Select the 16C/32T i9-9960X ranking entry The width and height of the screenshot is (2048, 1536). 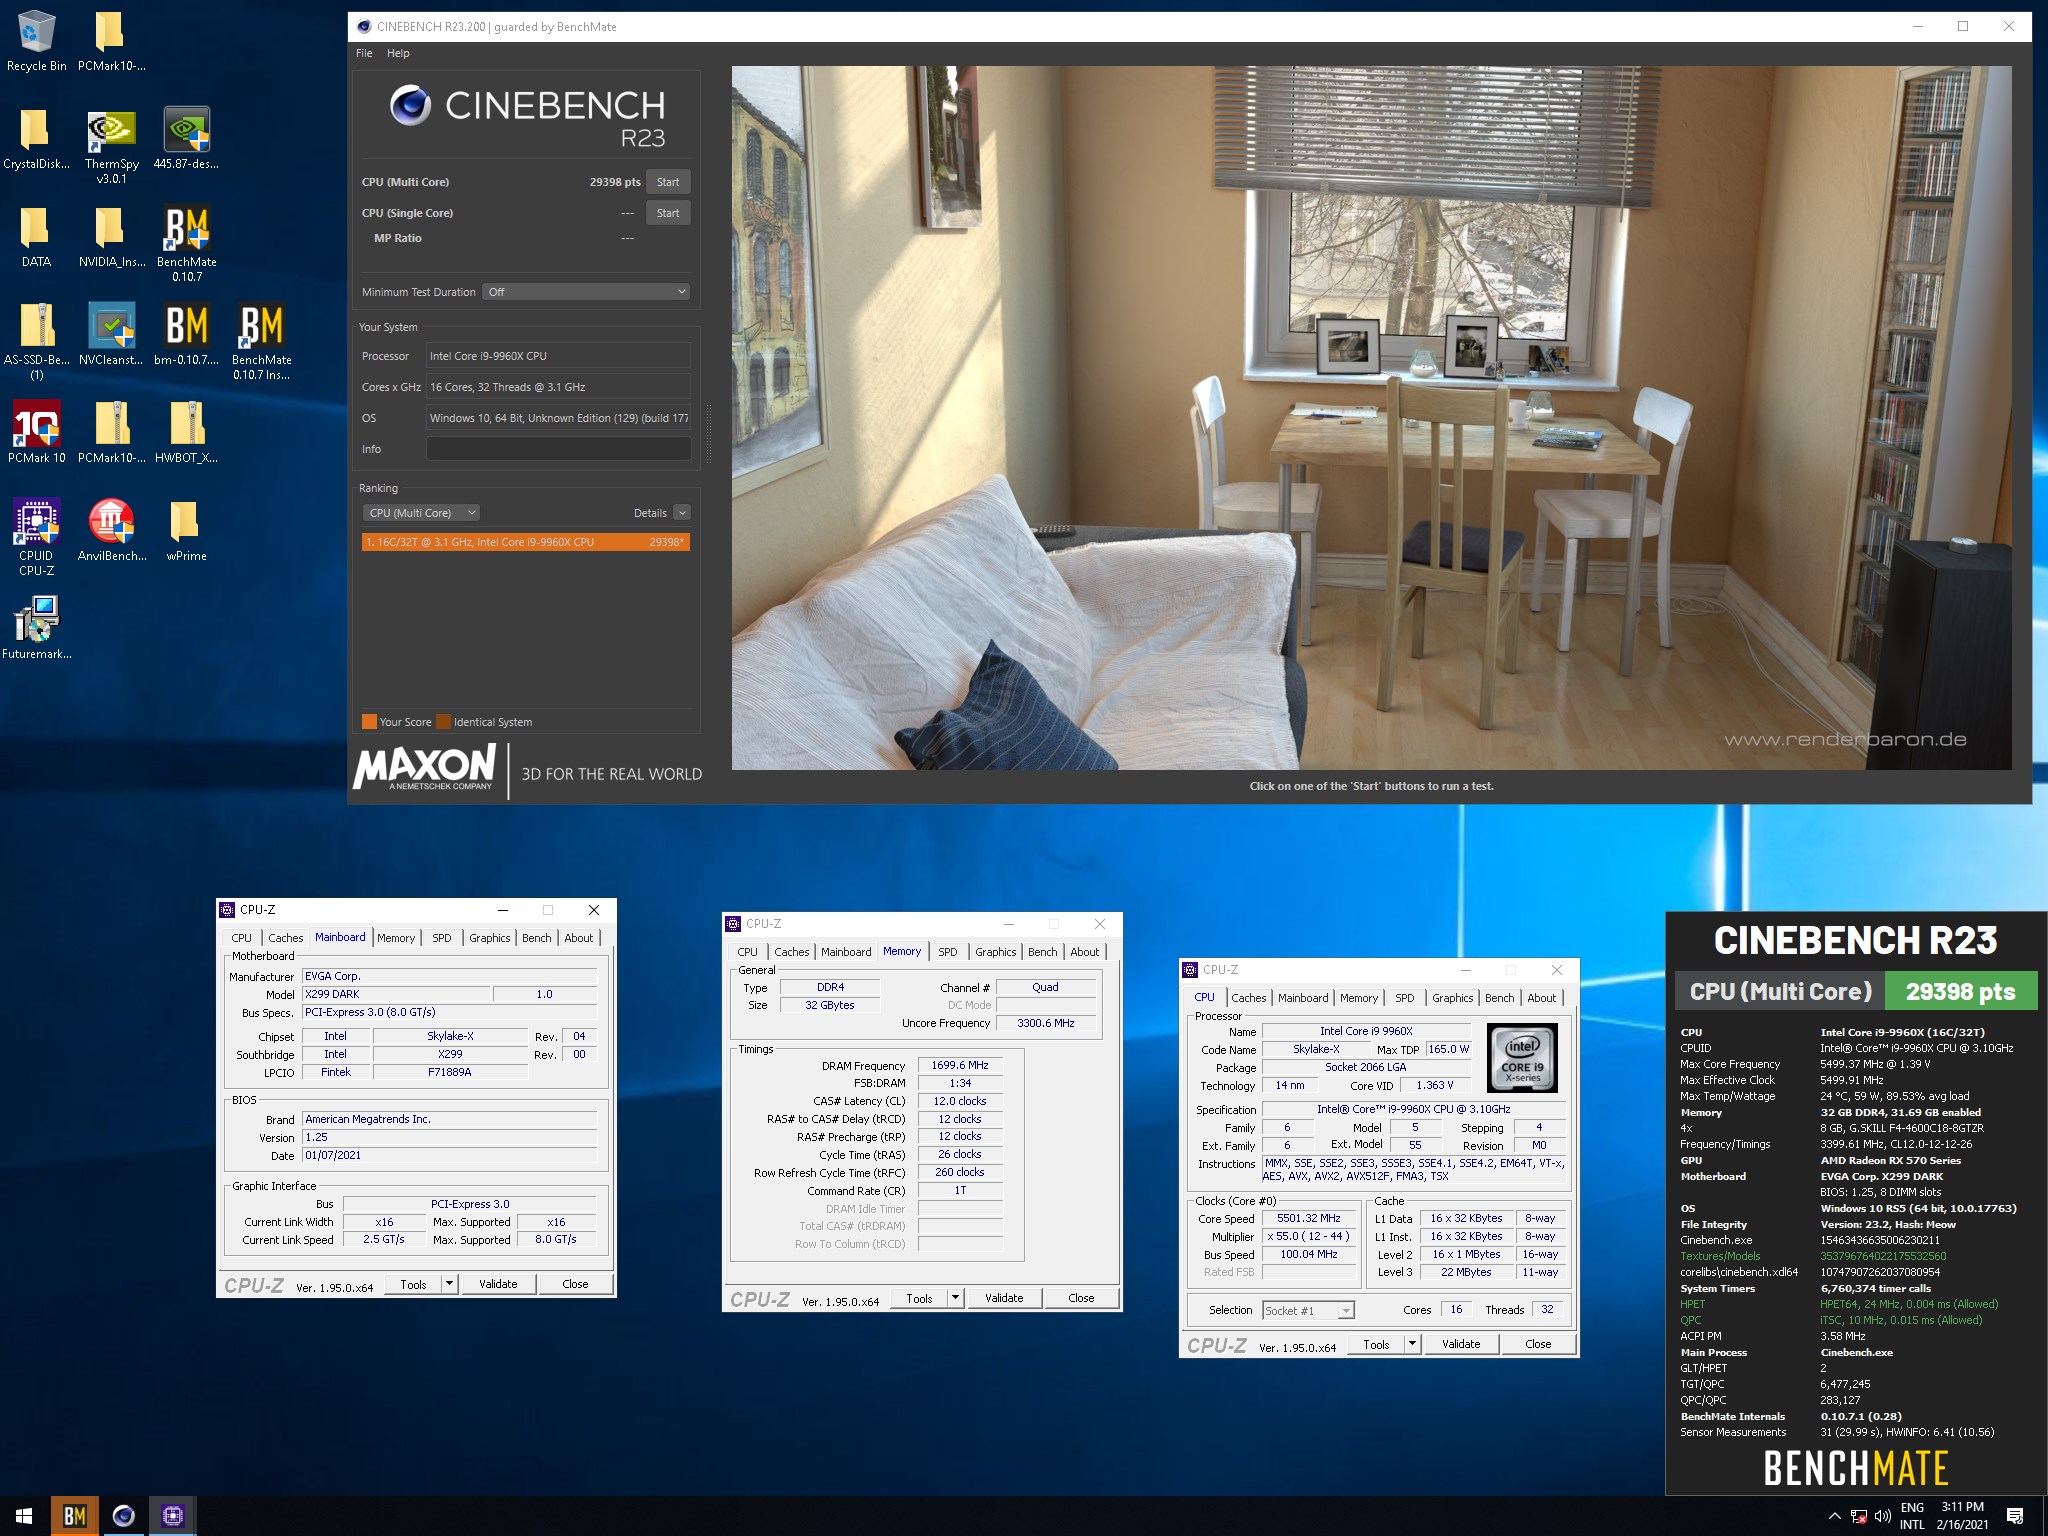coord(526,542)
